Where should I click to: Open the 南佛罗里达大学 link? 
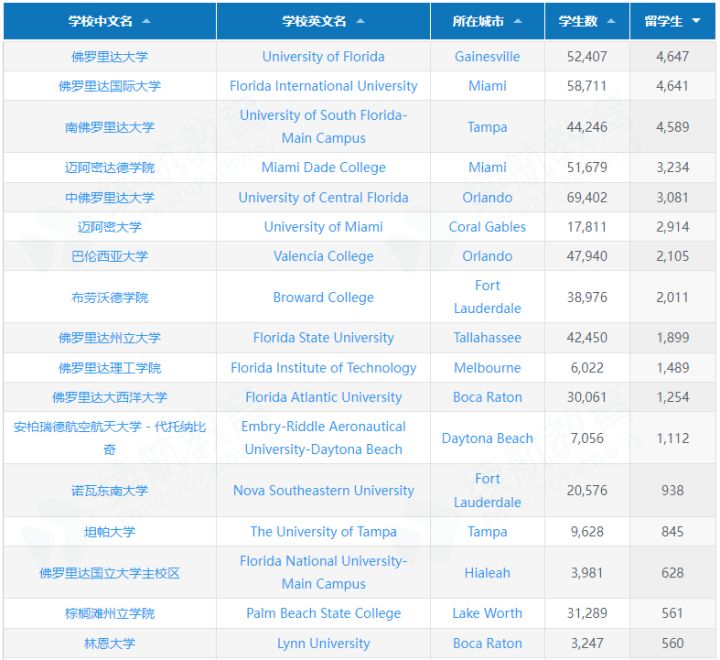(x=110, y=127)
